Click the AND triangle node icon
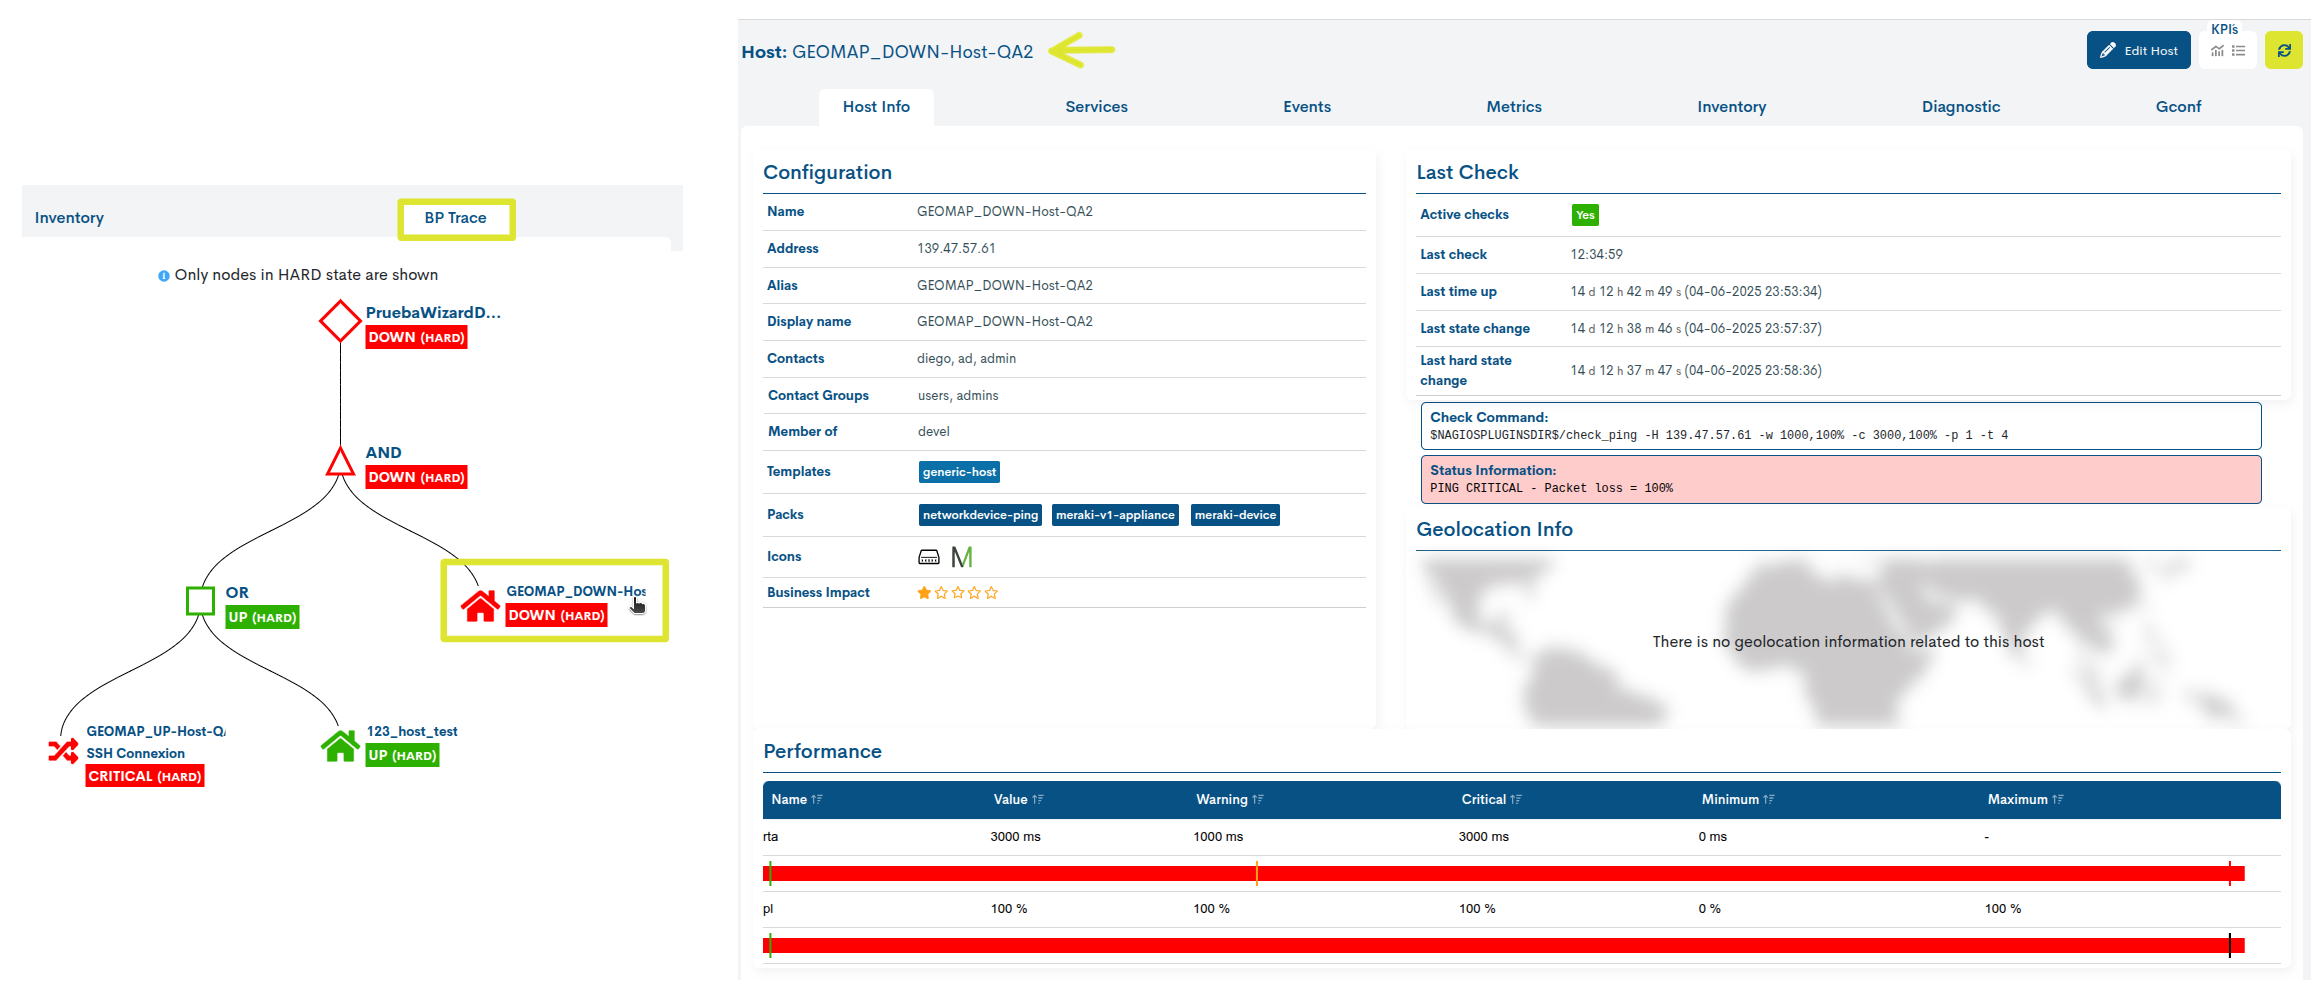2322x995 pixels. (x=340, y=462)
